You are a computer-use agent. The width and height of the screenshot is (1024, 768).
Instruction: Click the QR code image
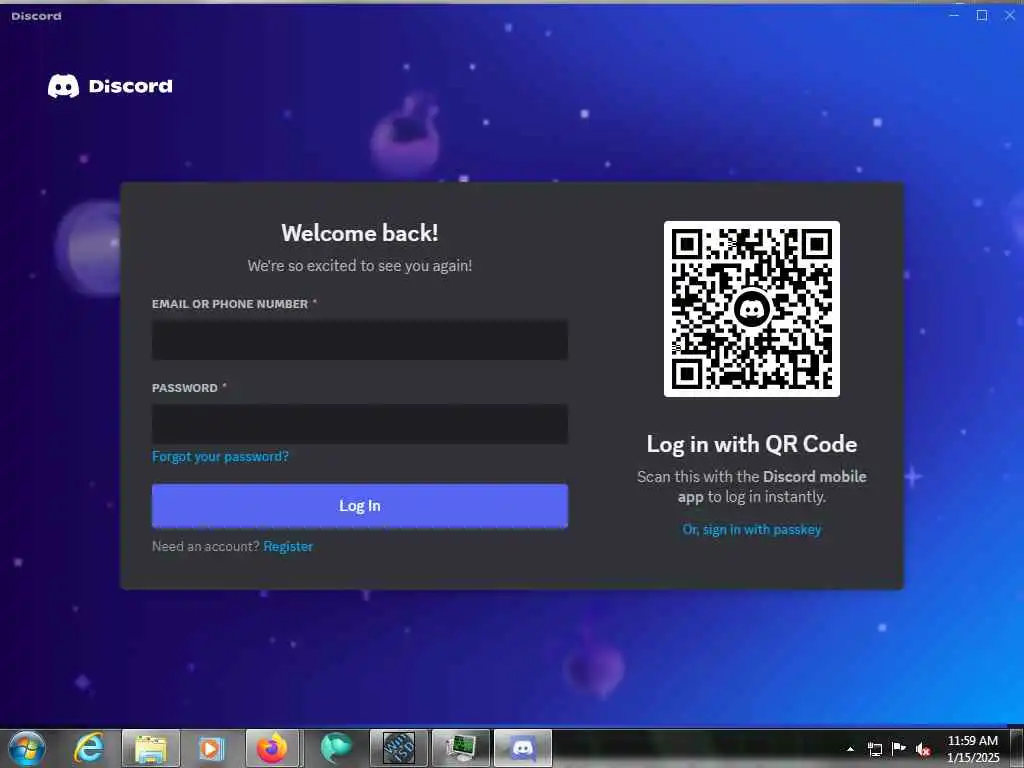[x=752, y=309]
